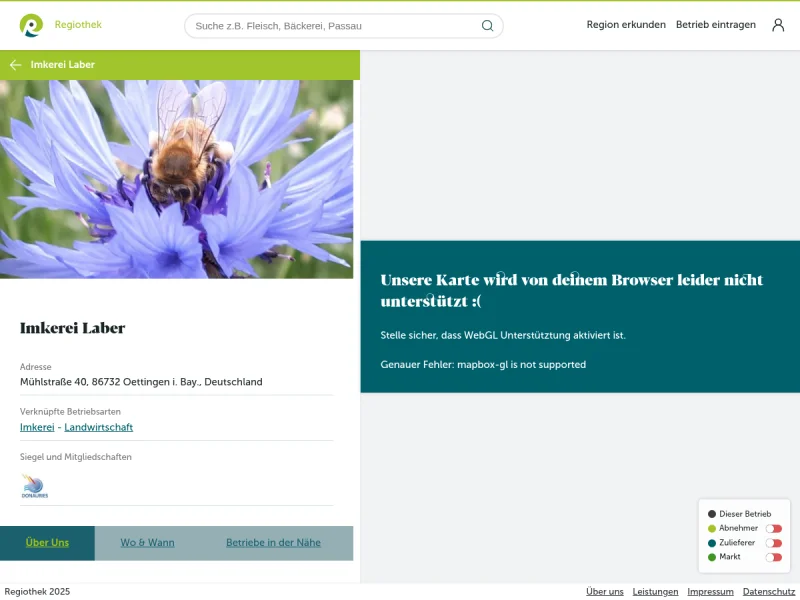This screenshot has width=800, height=600.
Task: Toggle the Zulieferer map filter
Action: point(773,543)
